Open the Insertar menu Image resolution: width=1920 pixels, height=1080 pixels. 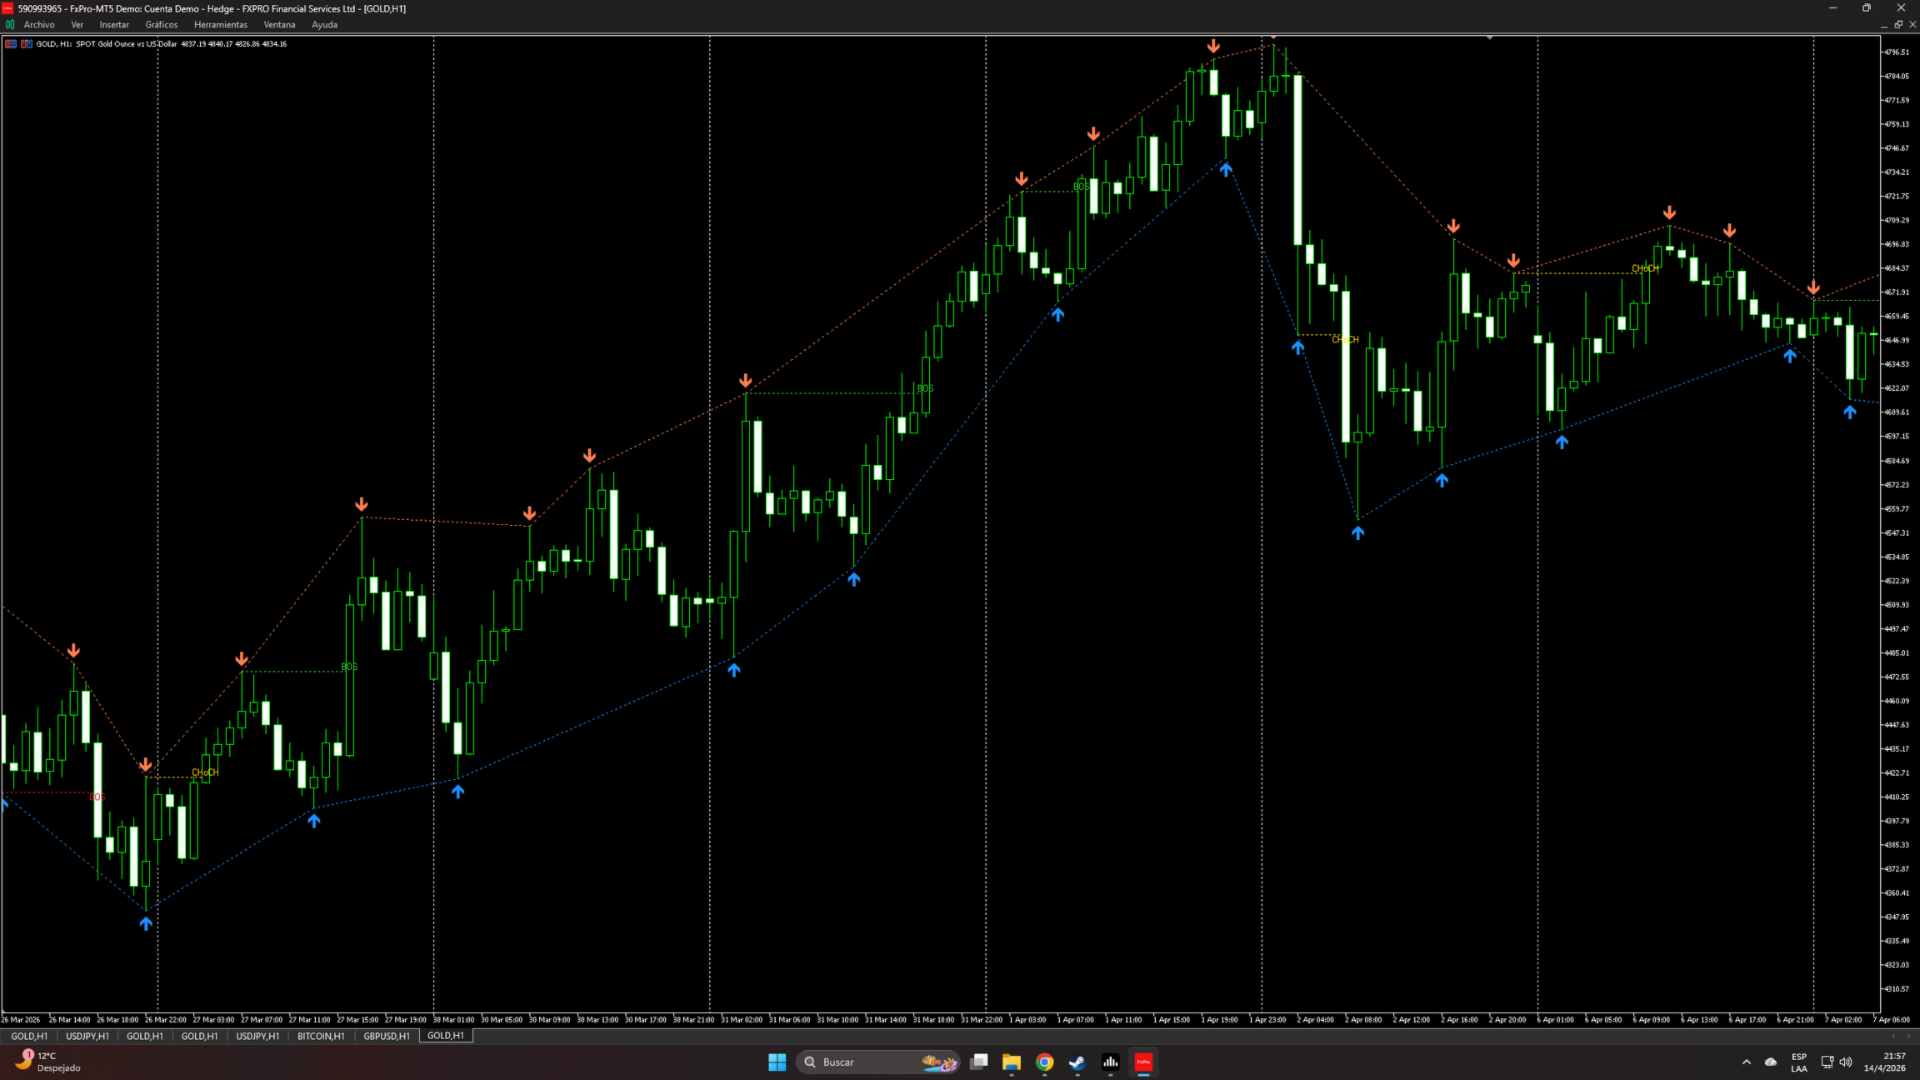click(x=114, y=25)
